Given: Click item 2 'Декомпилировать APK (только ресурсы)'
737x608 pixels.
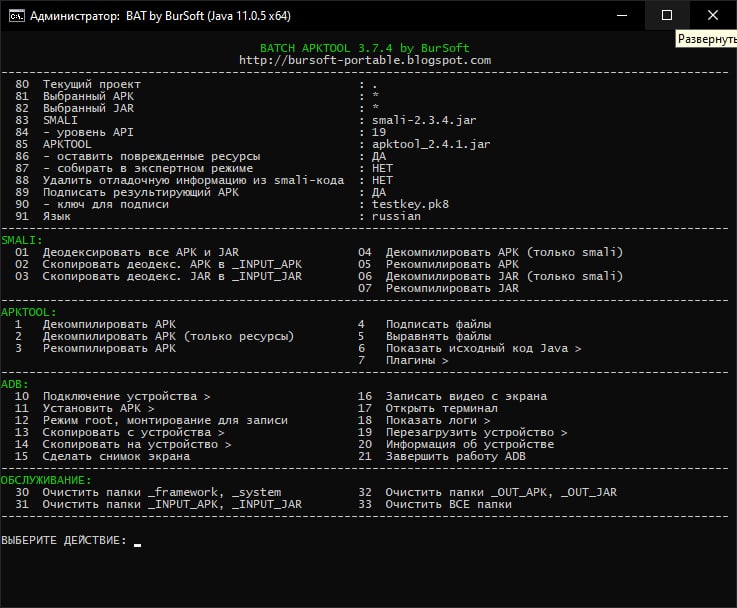Looking at the screenshot, I should [154, 336].
